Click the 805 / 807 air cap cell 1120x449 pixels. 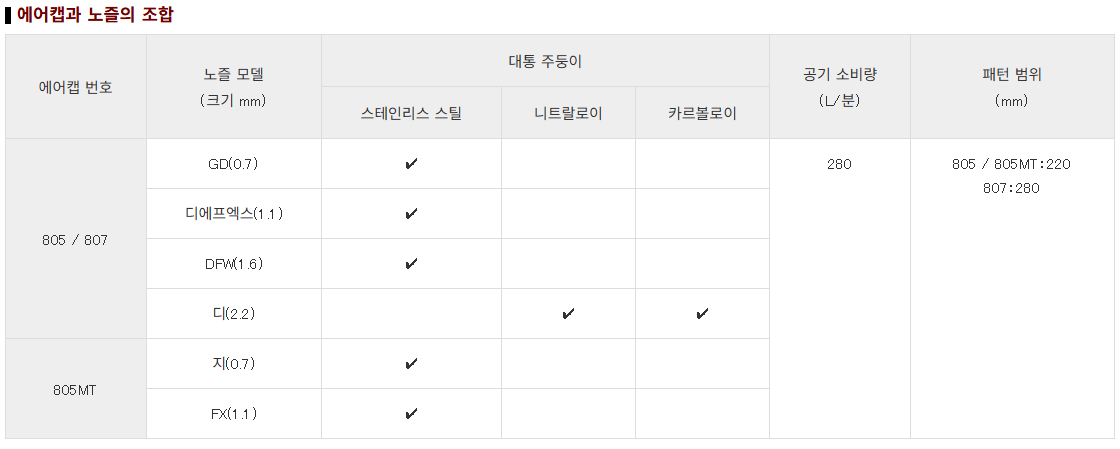[75, 239]
